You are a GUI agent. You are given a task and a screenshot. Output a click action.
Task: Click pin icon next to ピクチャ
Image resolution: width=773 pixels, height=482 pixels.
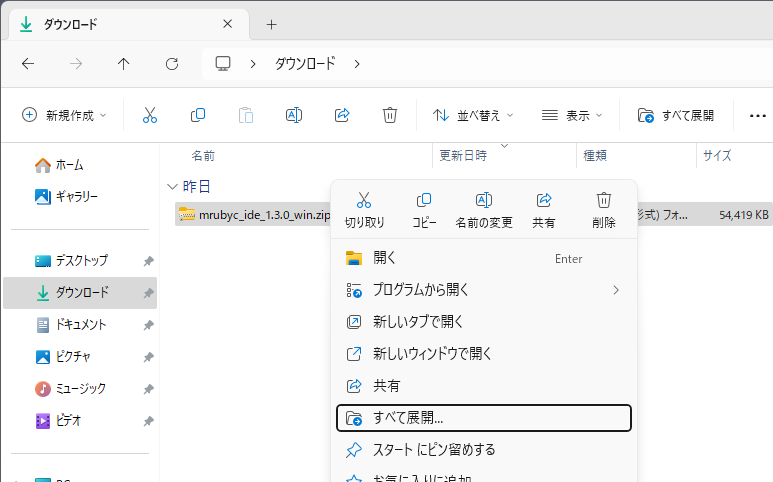pos(148,357)
